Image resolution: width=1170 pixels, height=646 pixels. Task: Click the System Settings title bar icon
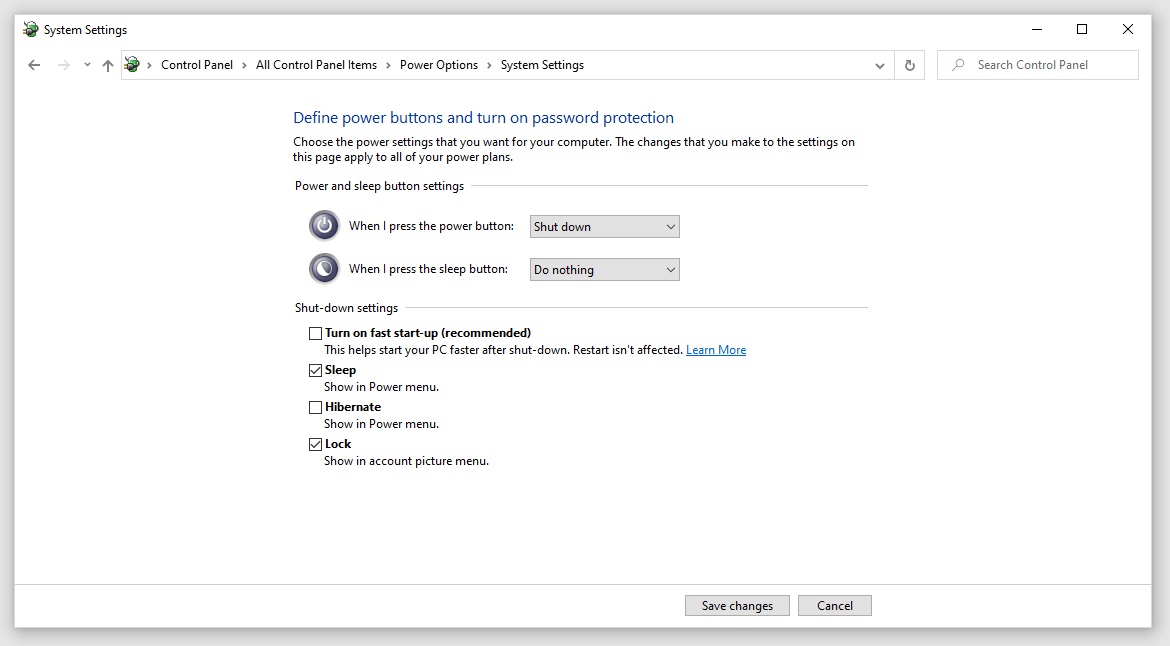(x=31, y=30)
